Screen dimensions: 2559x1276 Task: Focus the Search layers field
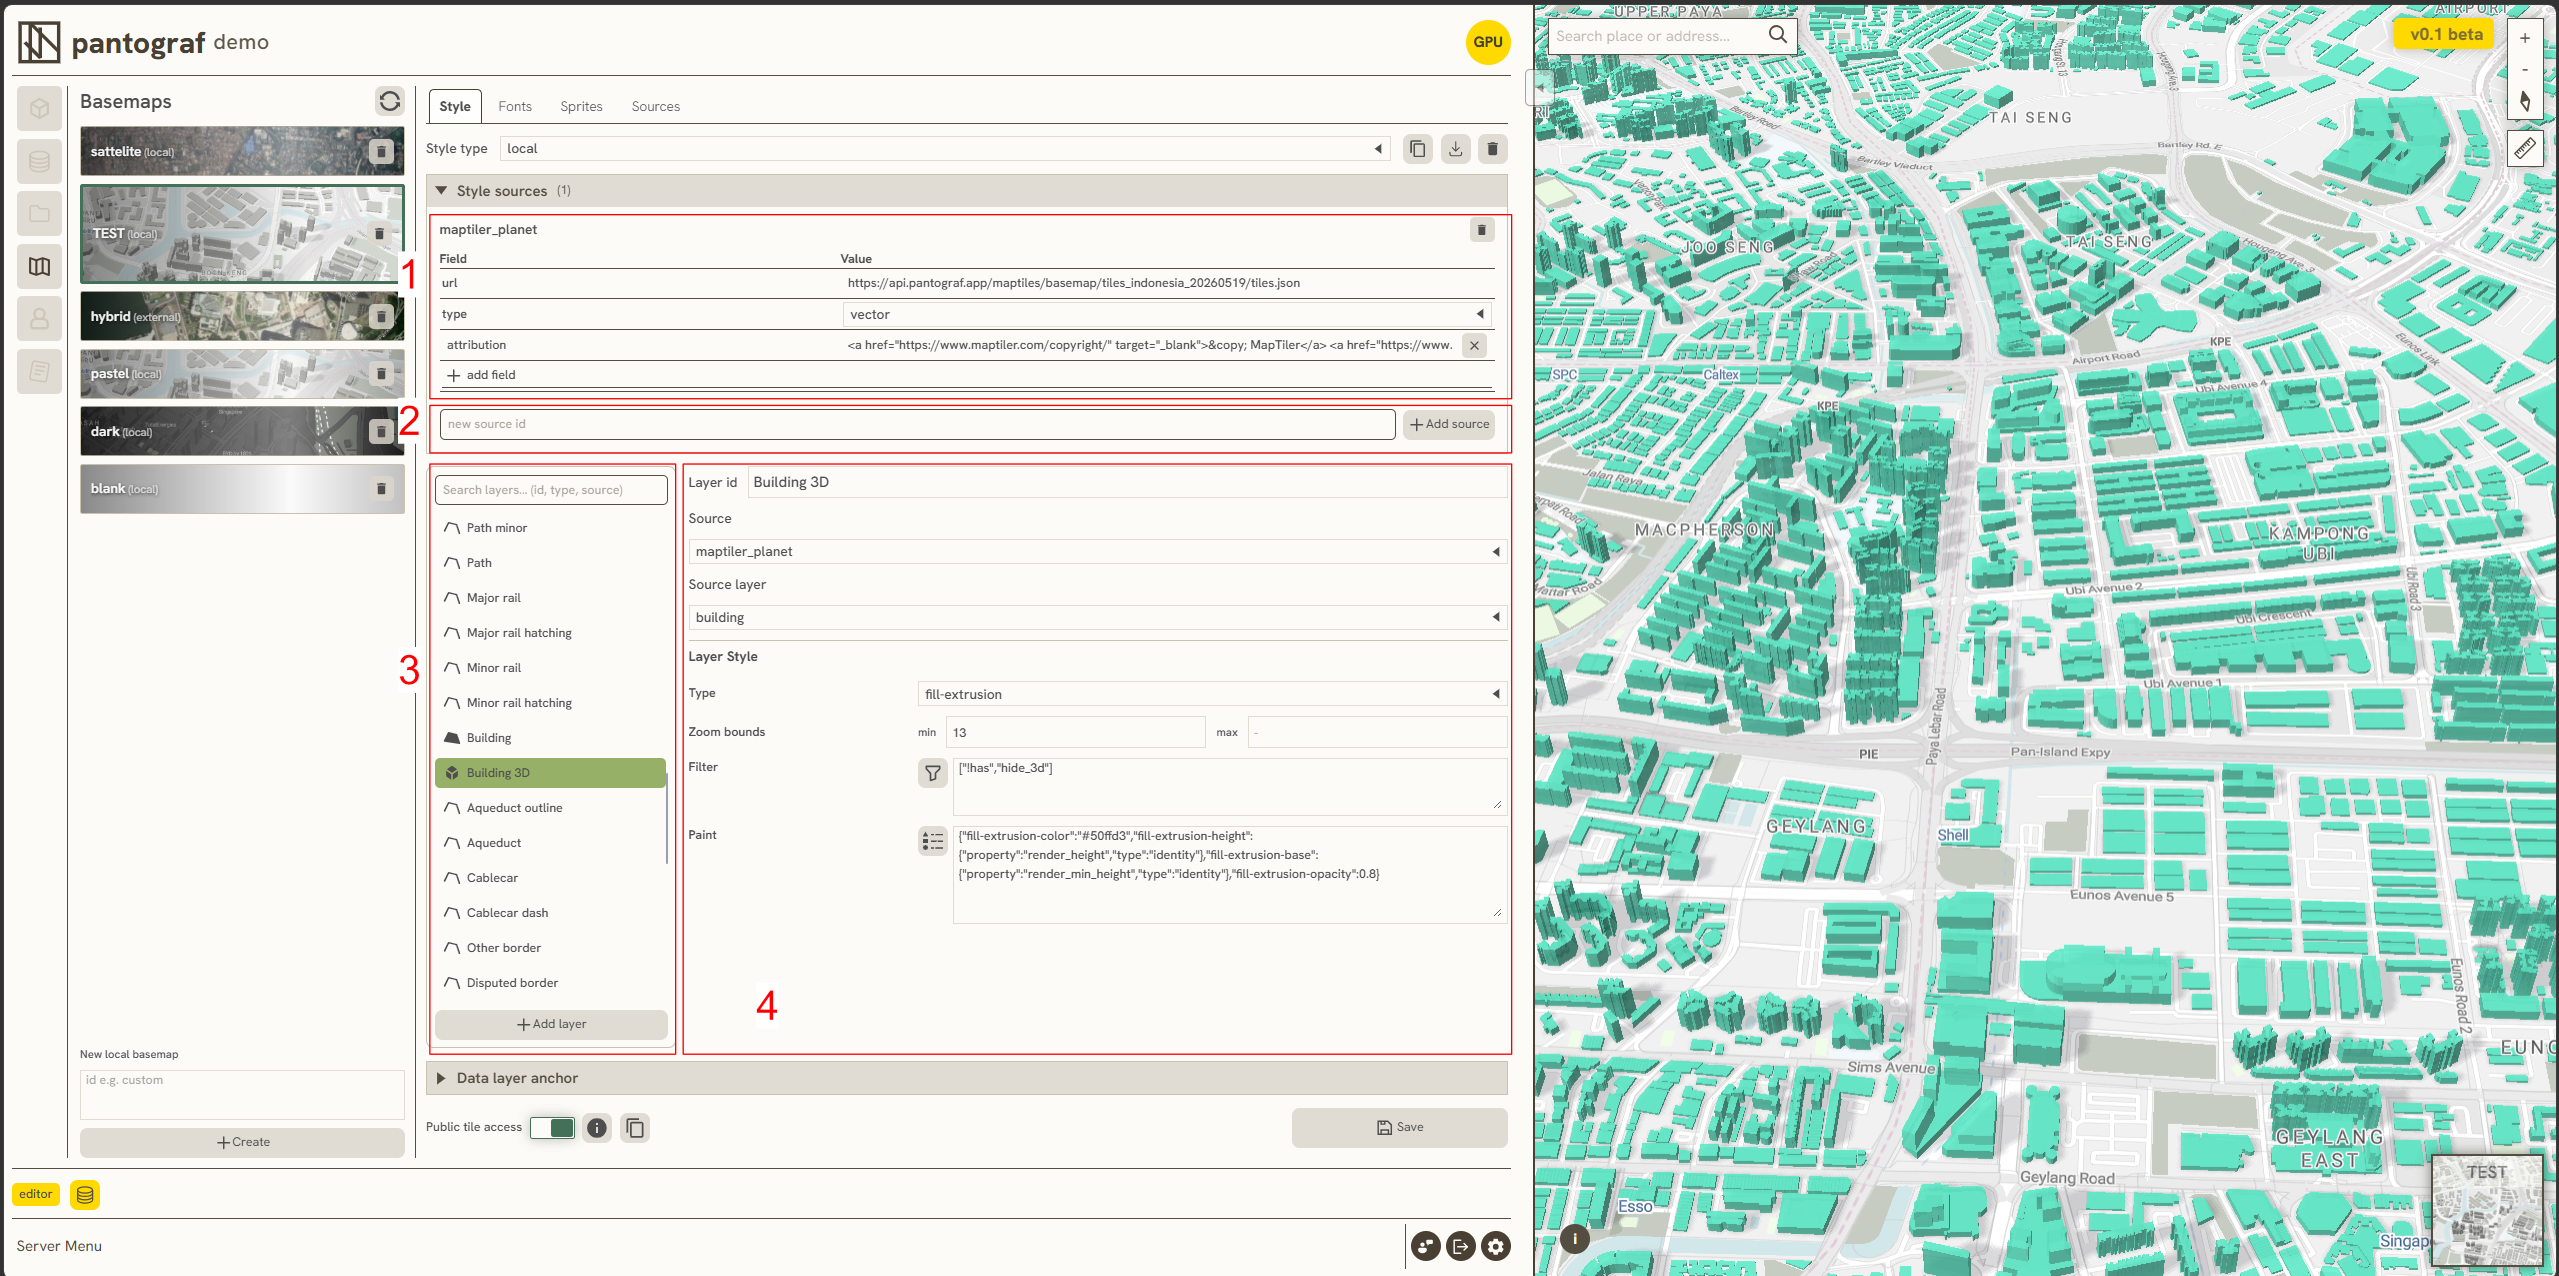point(551,490)
